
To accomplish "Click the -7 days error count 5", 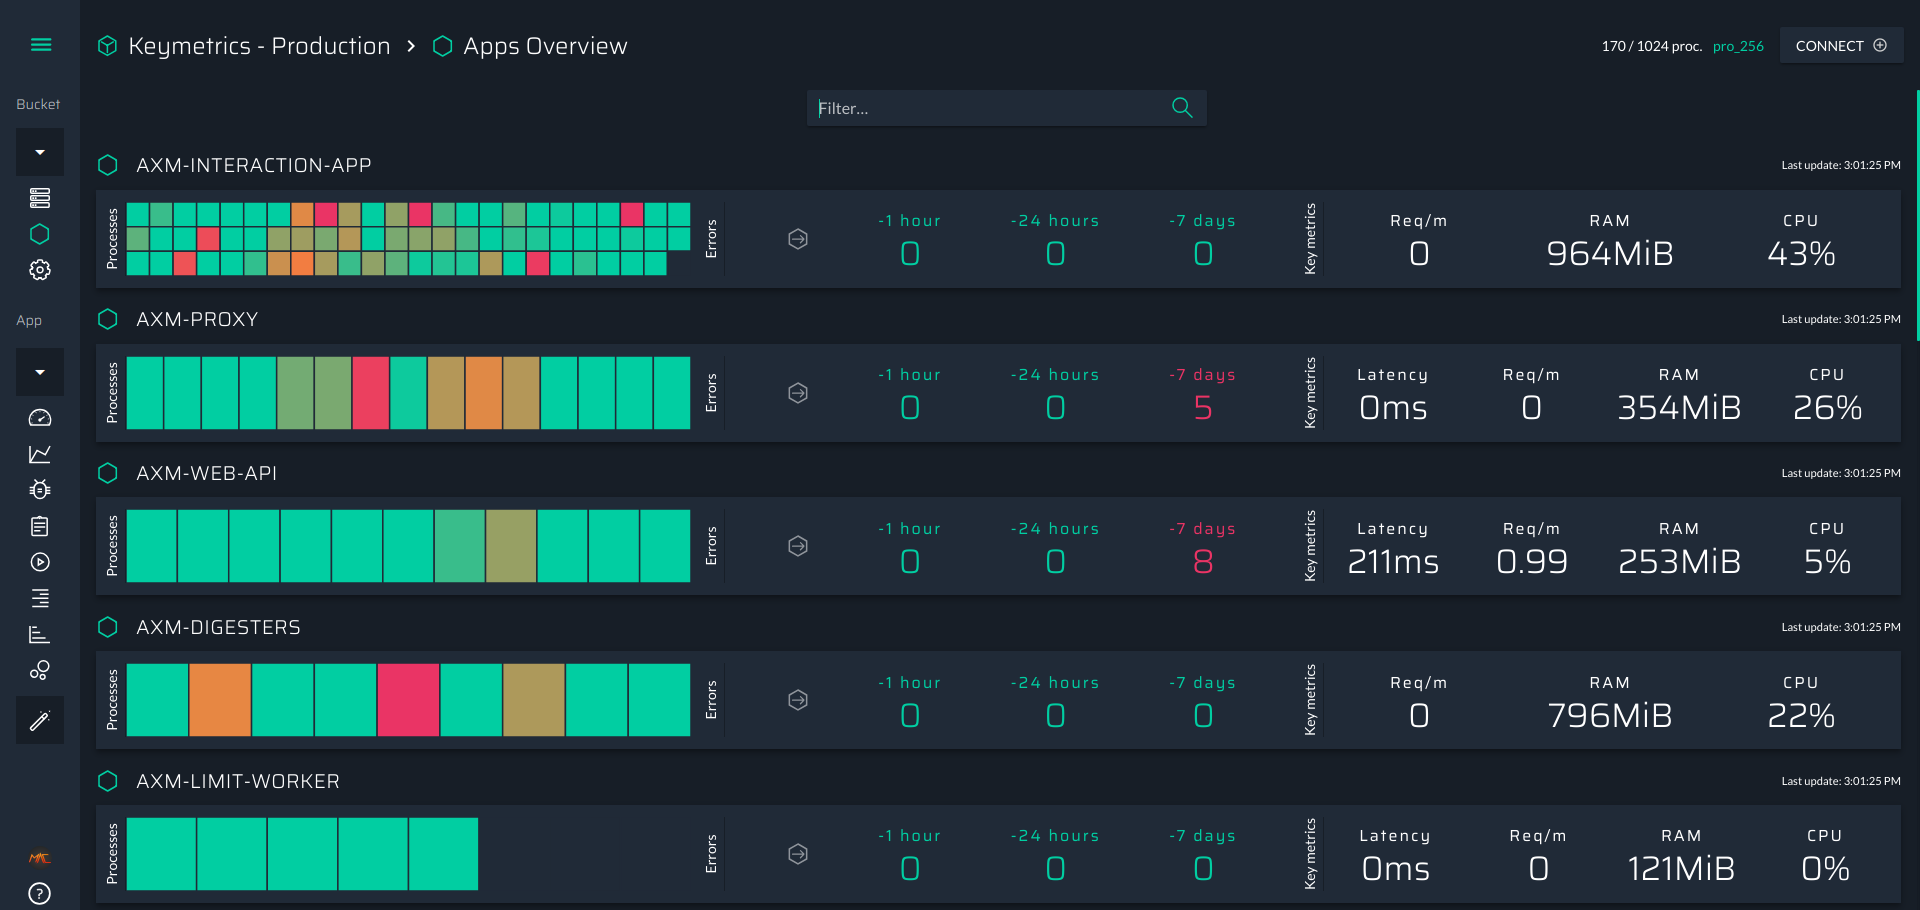I will tap(1203, 408).
